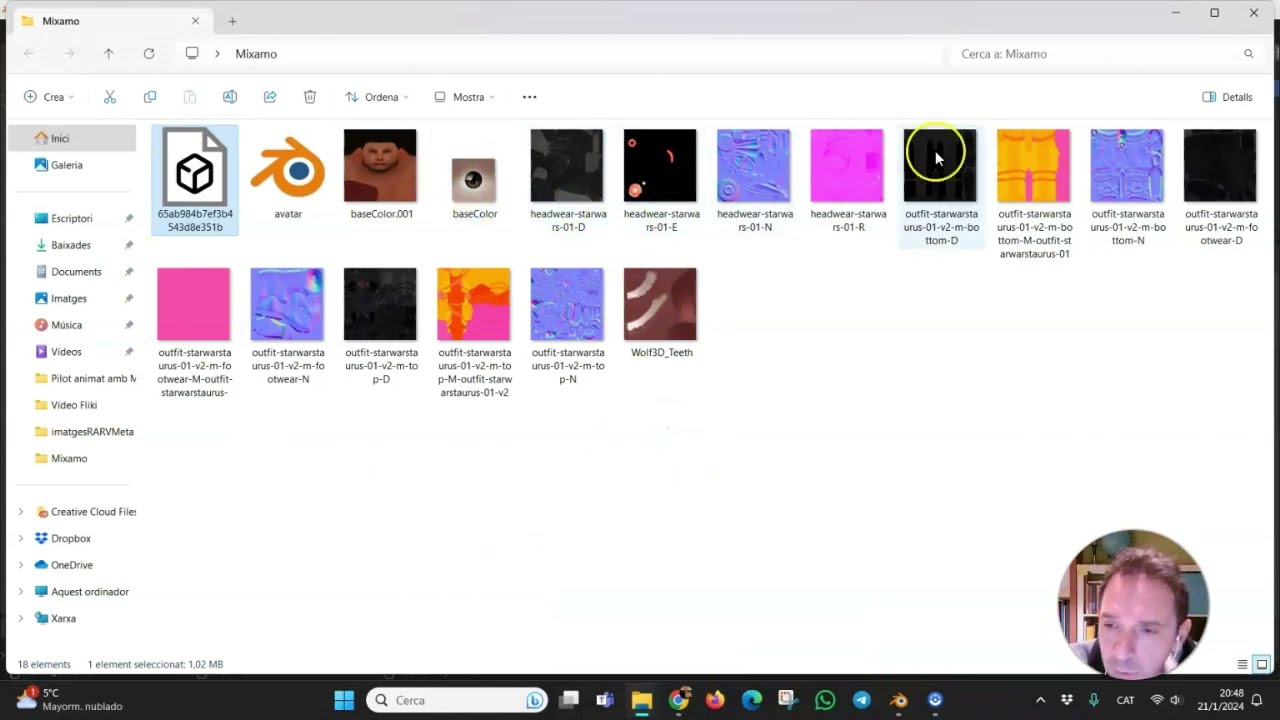Go up one folder level arrow

(109, 54)
